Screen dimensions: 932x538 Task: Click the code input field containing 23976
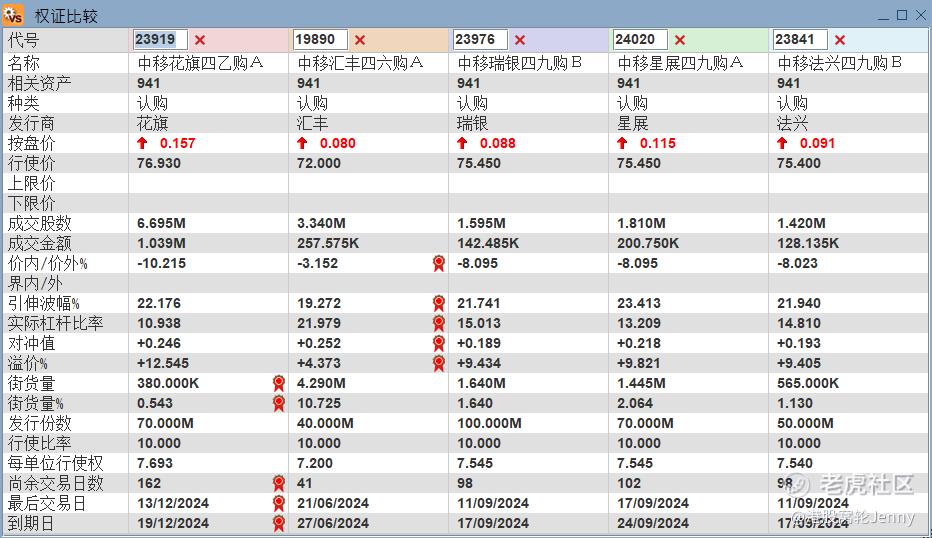[480, 40]
